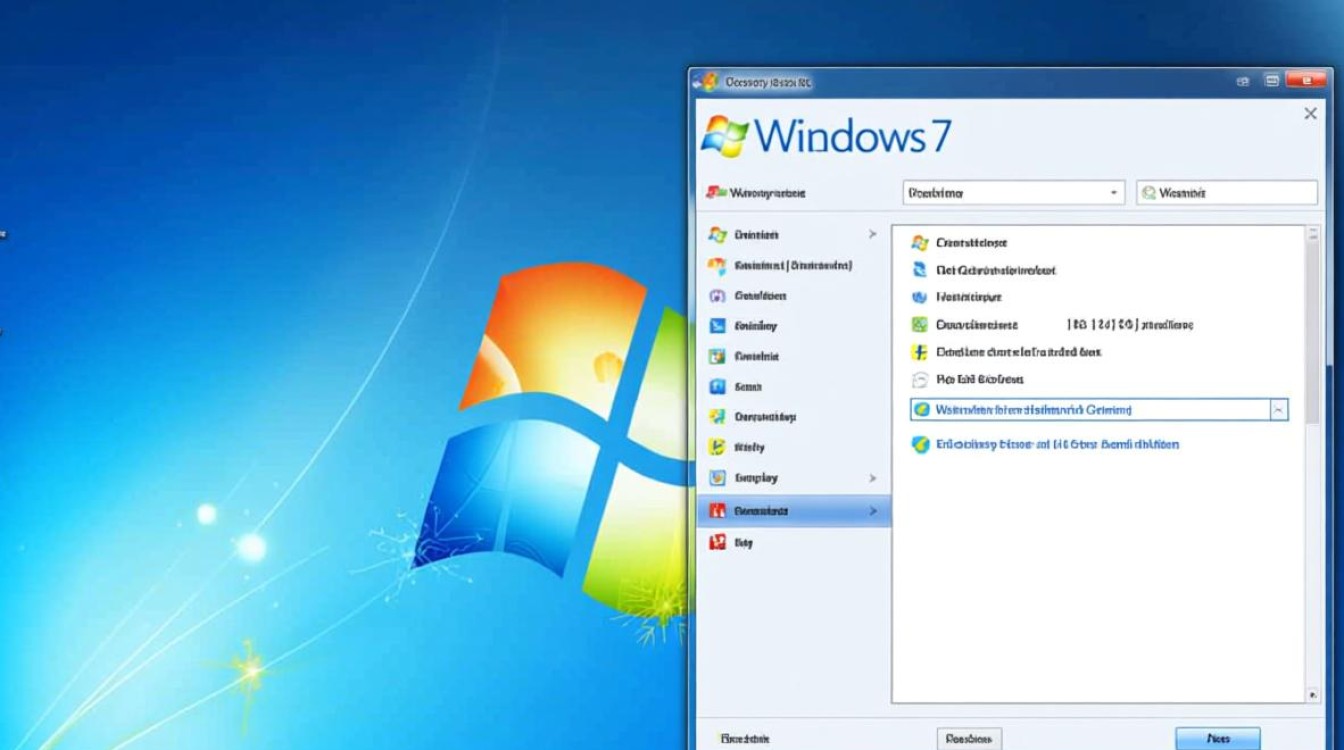Click the blue monitor icon in left sidebar
1344x750 pixels.
pyautogui.click(x=717, y=326)
